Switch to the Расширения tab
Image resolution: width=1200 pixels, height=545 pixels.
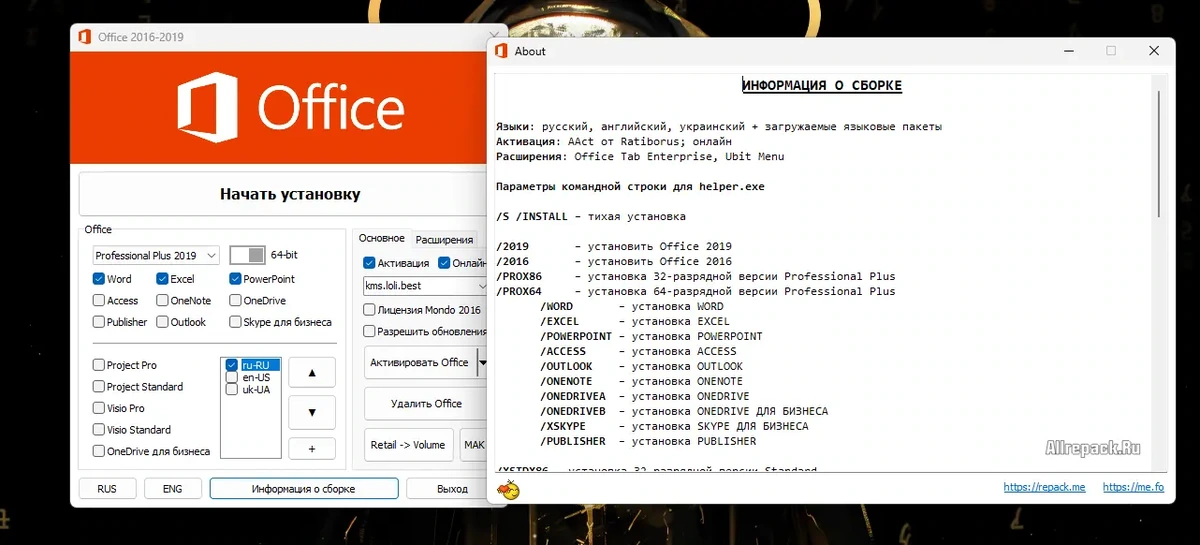[444, 239]
